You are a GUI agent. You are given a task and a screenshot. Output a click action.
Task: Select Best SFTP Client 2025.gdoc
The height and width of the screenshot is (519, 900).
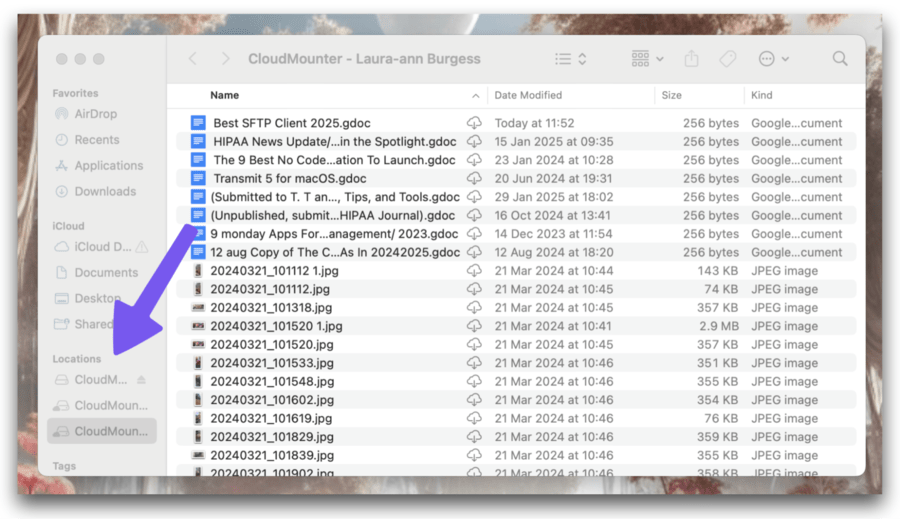tap(292, 123)
